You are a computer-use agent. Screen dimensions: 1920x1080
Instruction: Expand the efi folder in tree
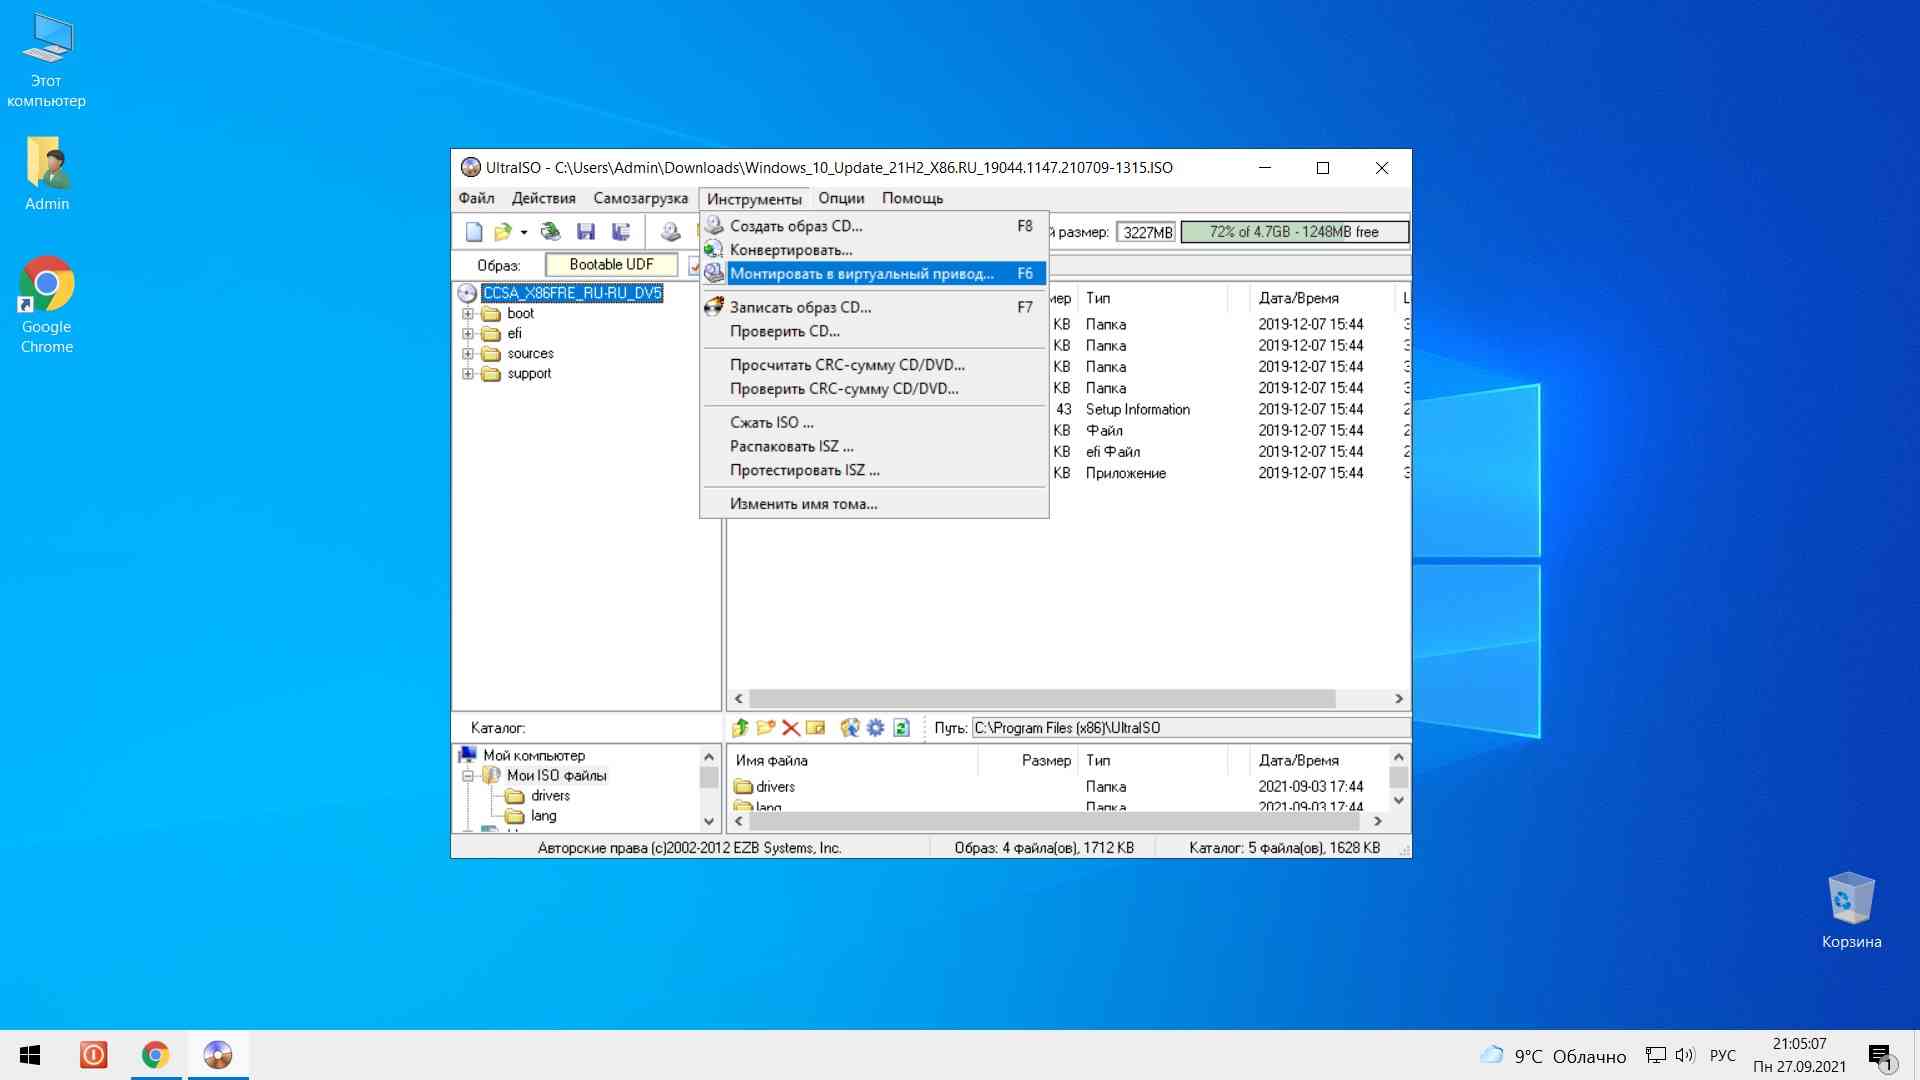[467, 334]
